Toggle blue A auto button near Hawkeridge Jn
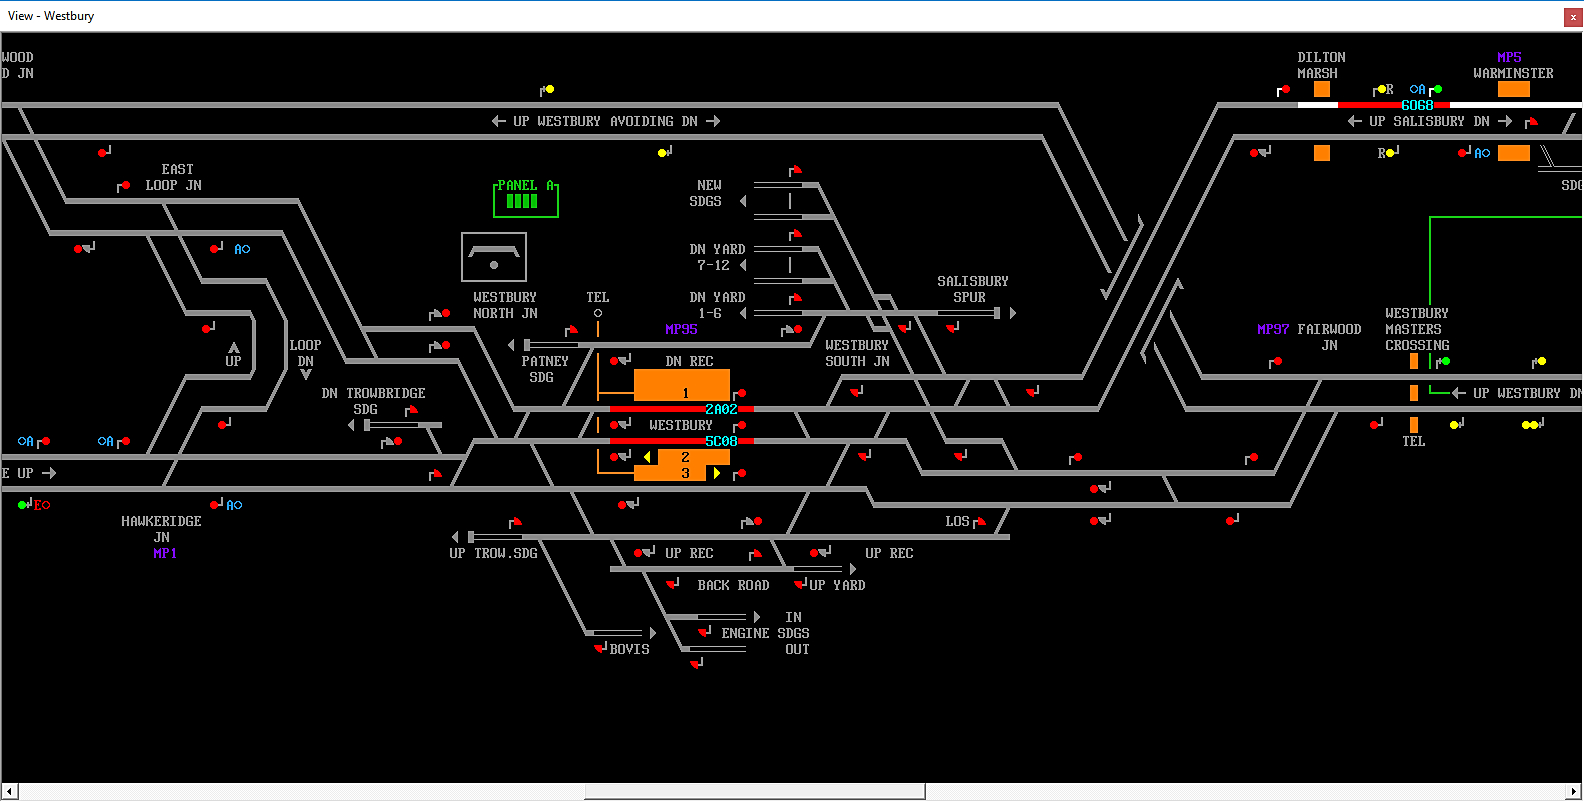Image resolution: width=1584 pixels, height=802 pixels. [234, 505]
